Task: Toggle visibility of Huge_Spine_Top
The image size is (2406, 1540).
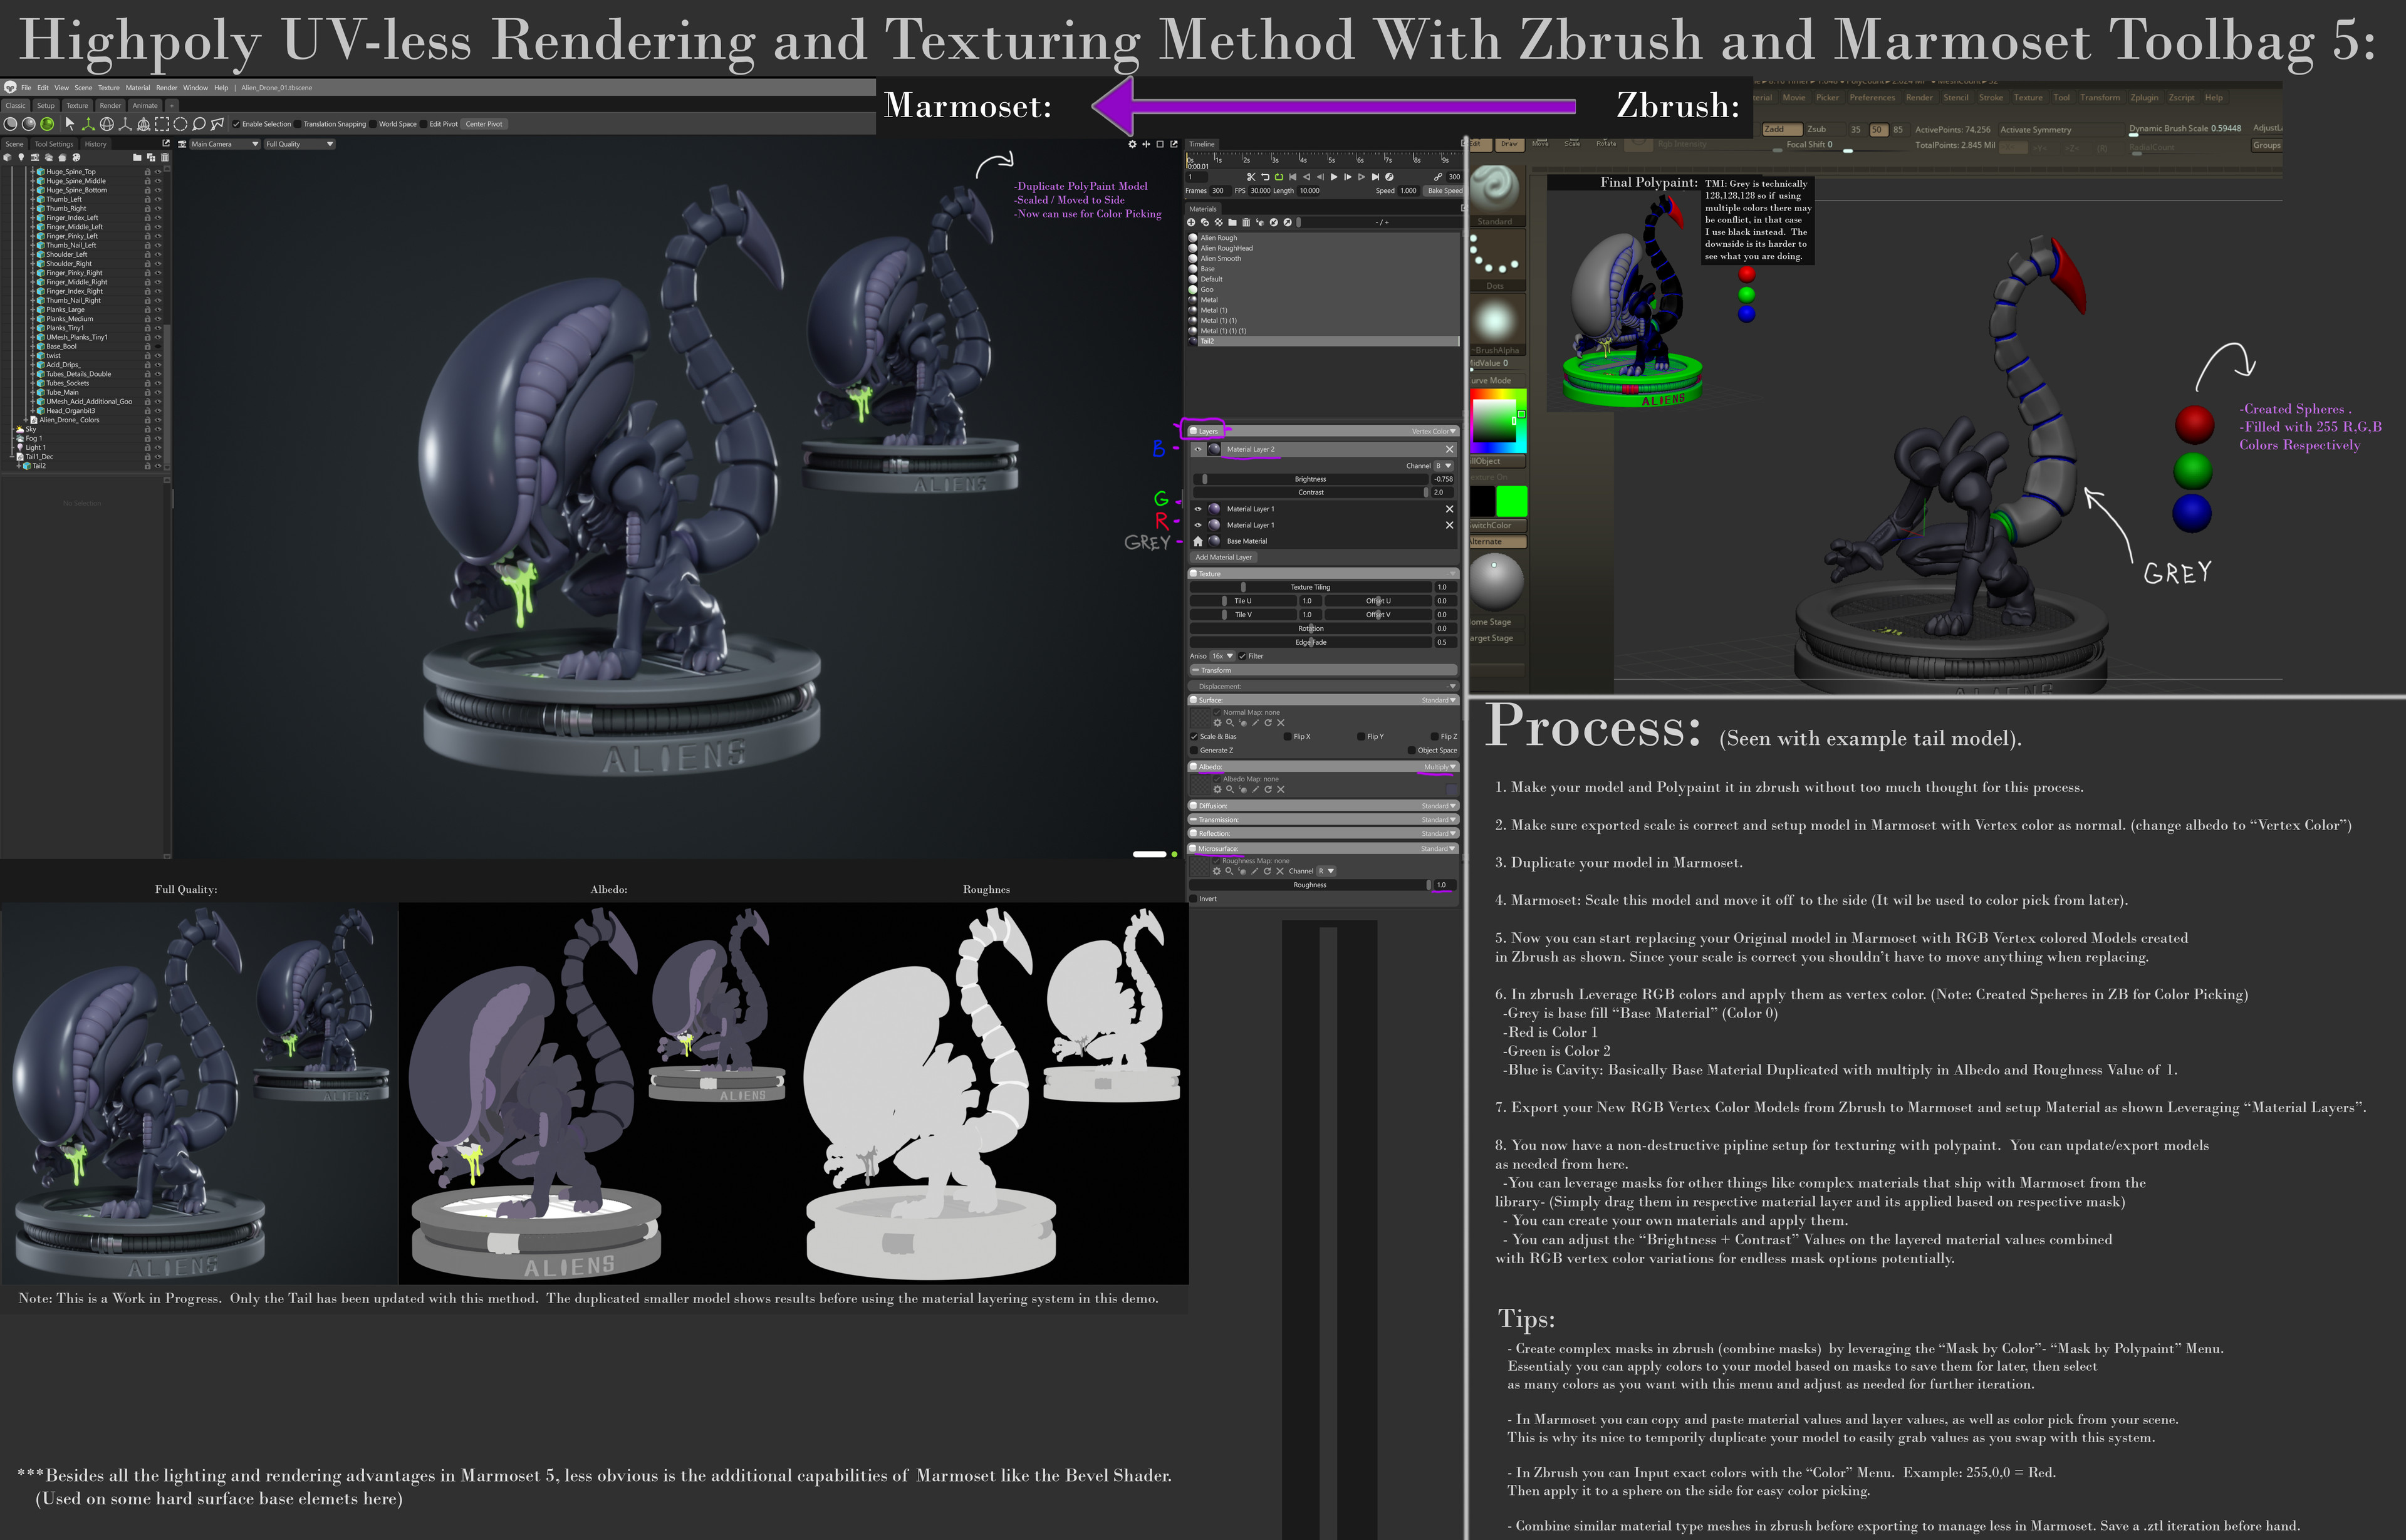Action: point(158,172)
